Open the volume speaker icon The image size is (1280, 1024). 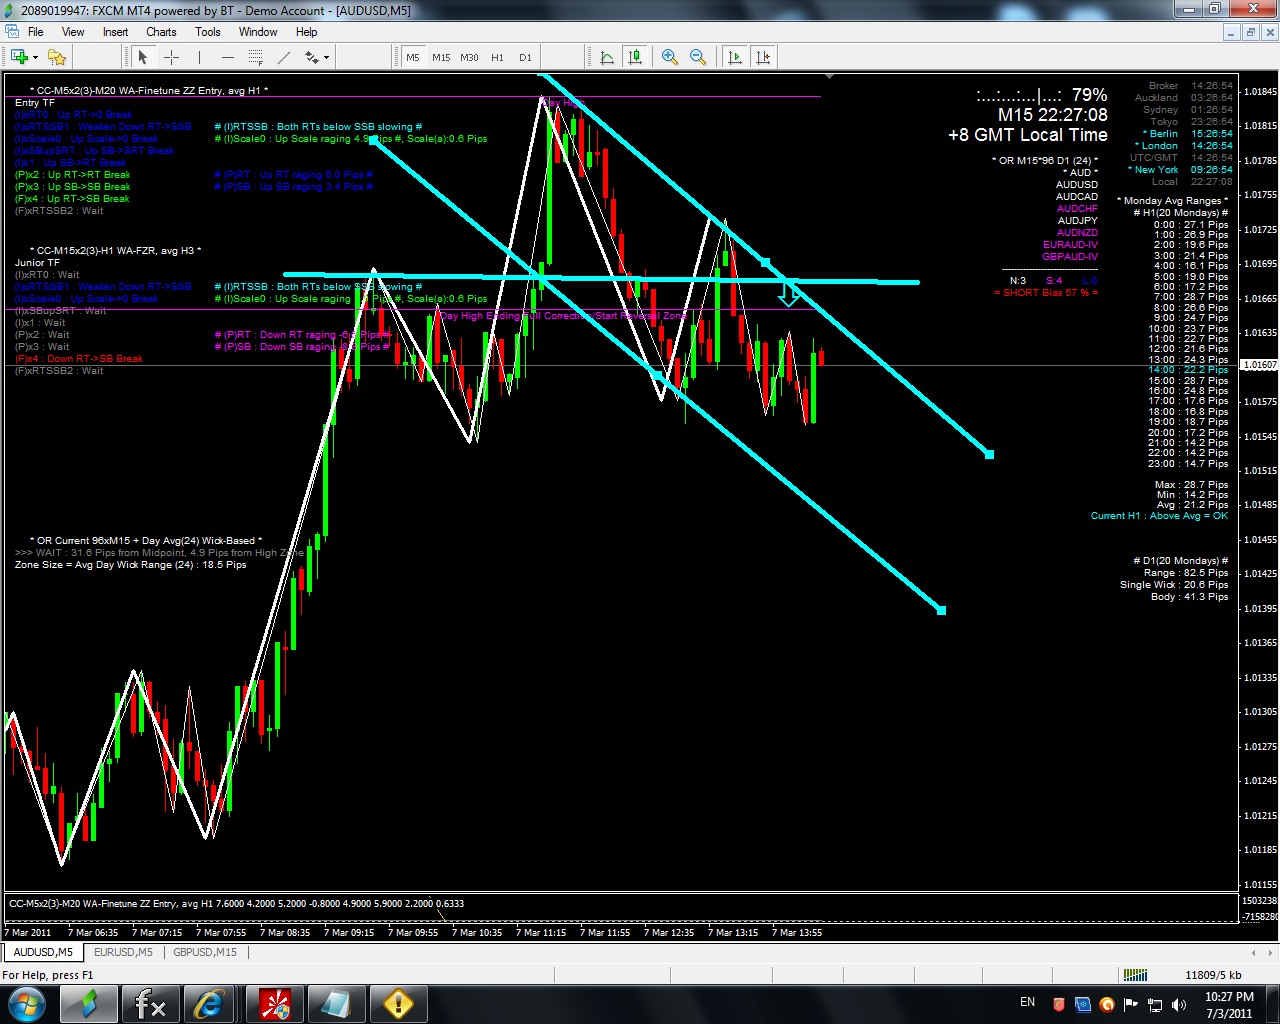(x=1179, y=1004)
